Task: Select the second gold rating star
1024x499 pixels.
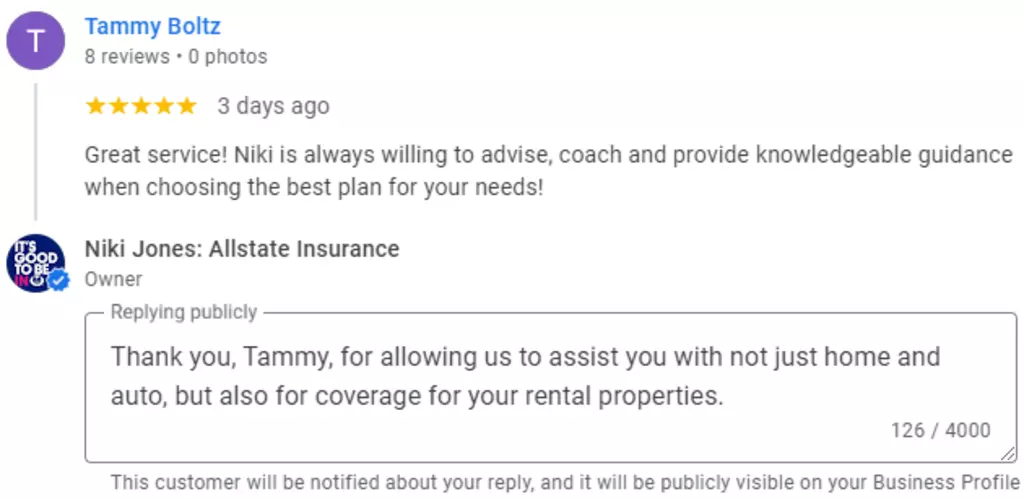Action: (118, 106)
